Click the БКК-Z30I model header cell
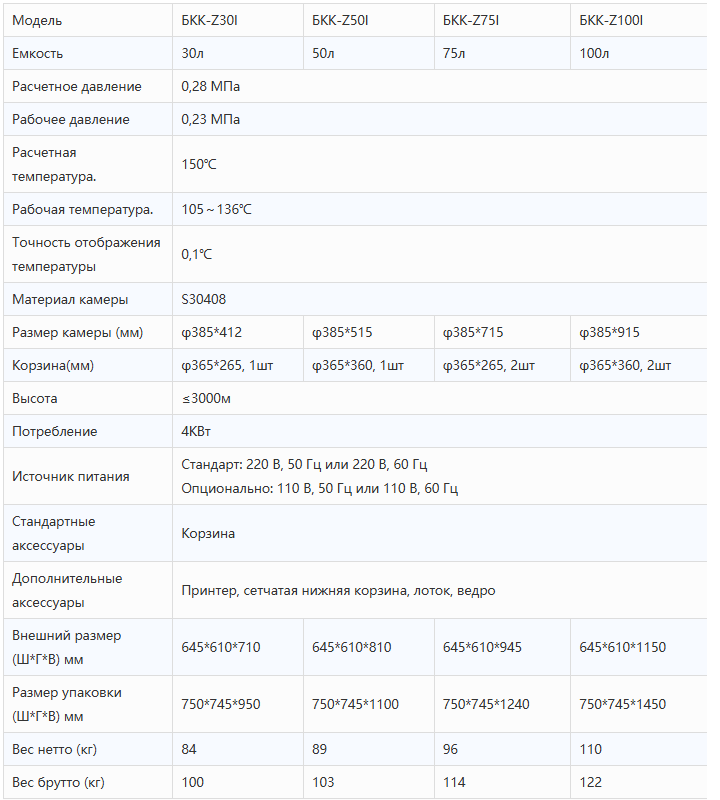This screenshot has height=800, width=720. click(x=211, y=20)
